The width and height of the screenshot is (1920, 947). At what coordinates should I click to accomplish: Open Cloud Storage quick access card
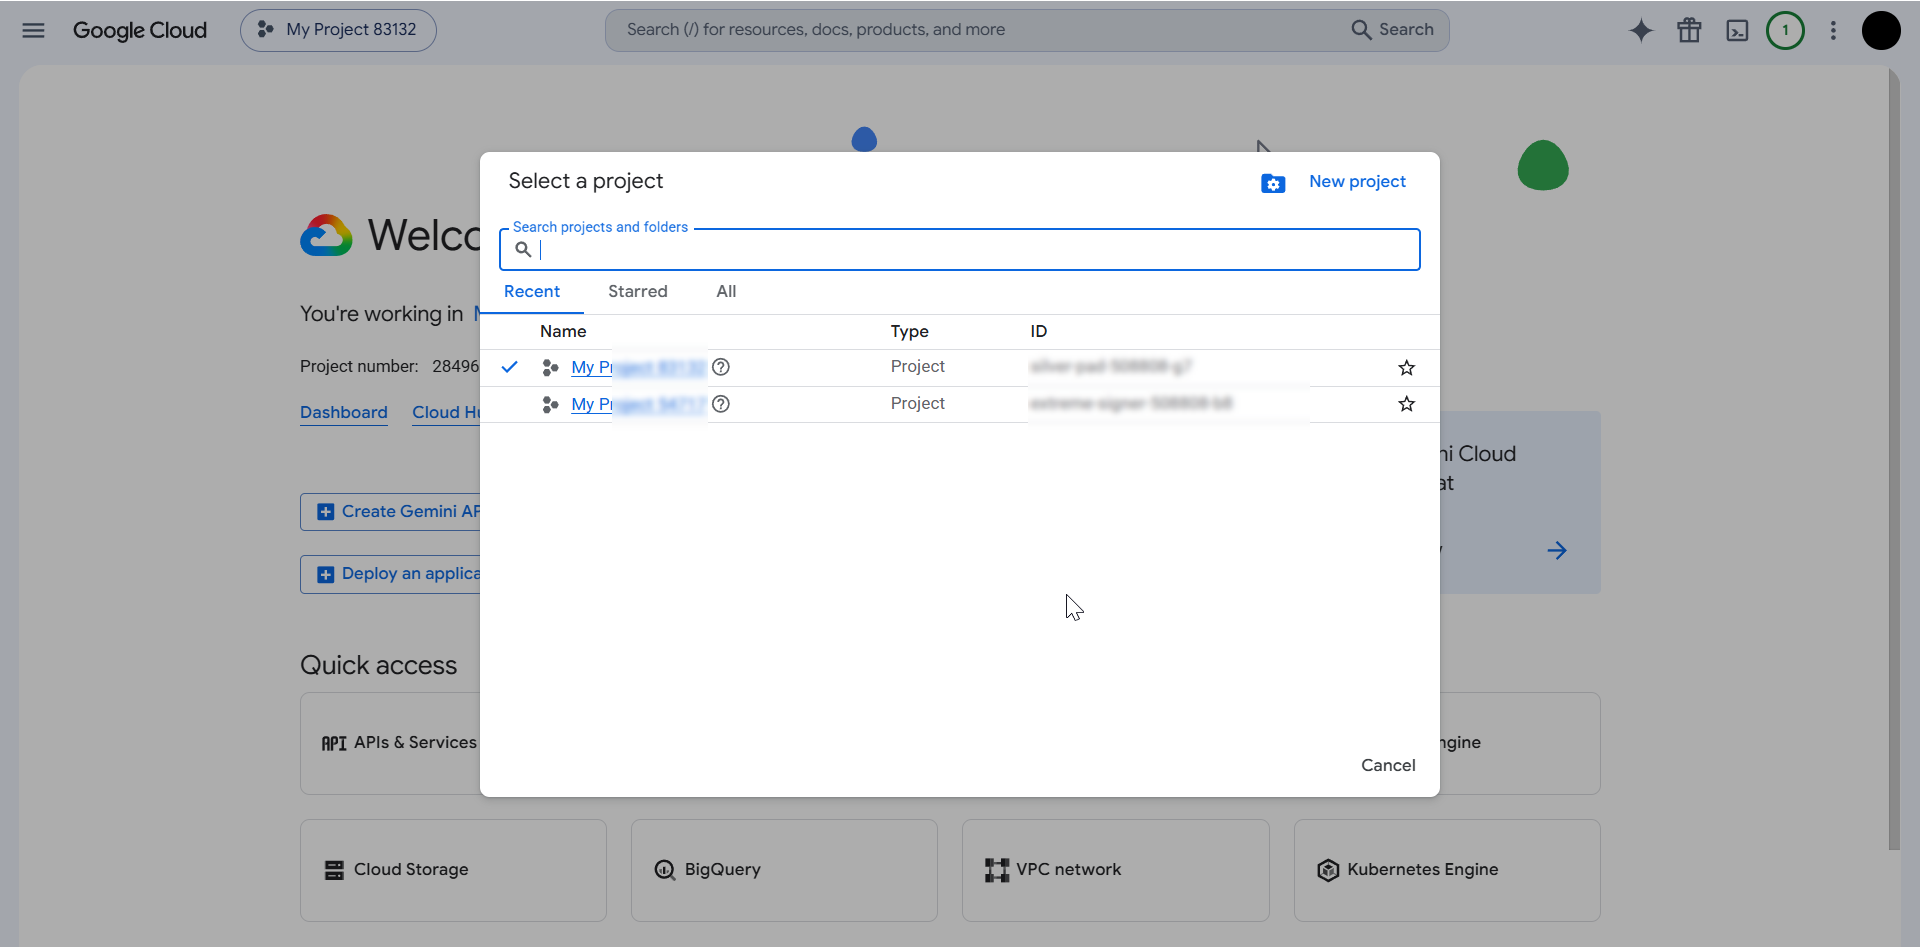[x=453, y=870]
